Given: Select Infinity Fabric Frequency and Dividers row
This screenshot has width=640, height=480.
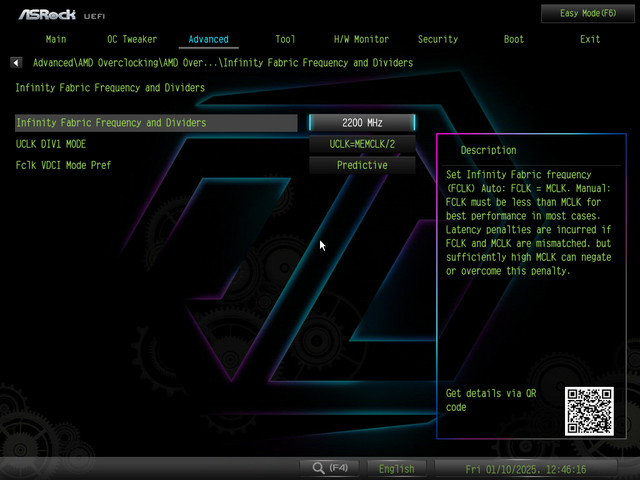Looking at the screenshot, I should click(x=156, y=123).
